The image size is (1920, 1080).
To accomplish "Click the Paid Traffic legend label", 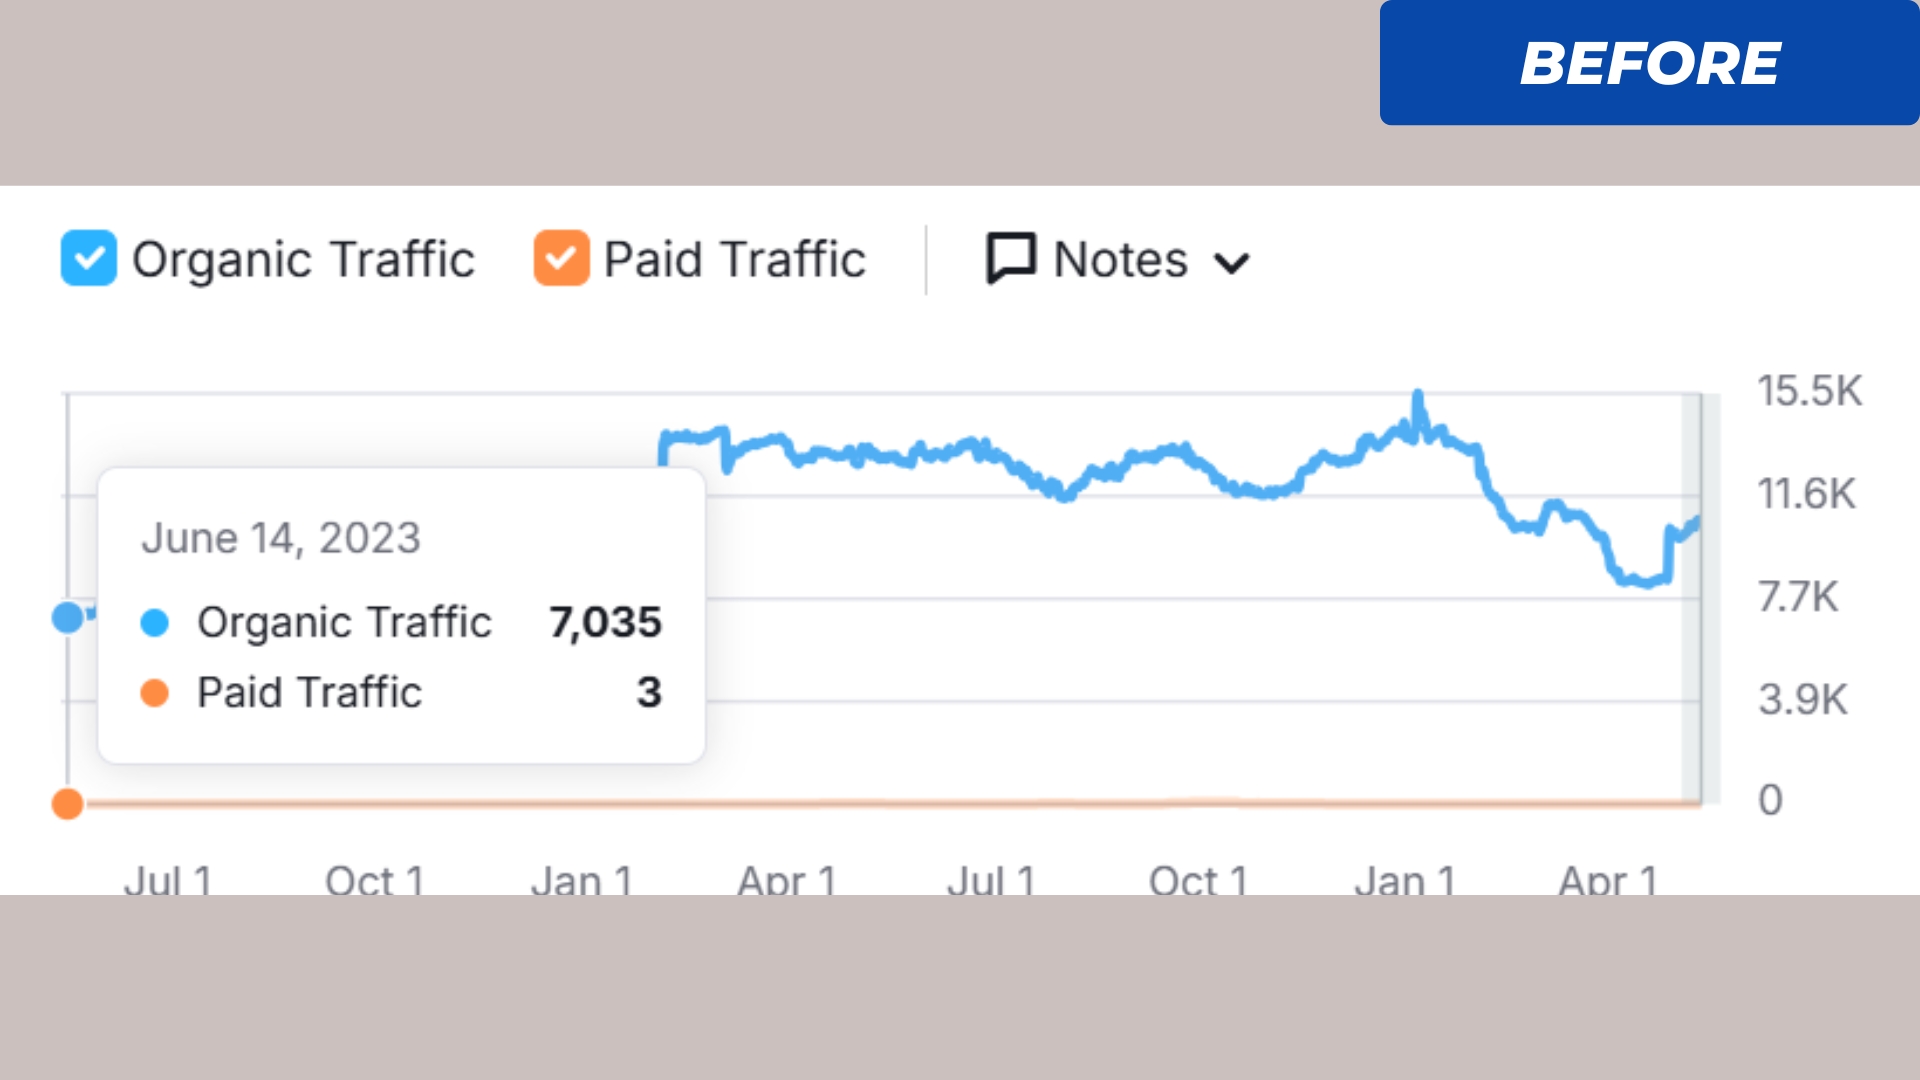I will pos(734,260).
